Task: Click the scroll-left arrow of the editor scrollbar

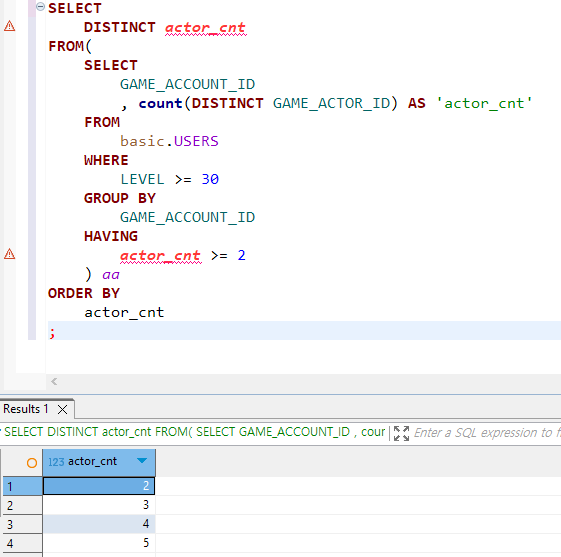Action: (54, 381)
